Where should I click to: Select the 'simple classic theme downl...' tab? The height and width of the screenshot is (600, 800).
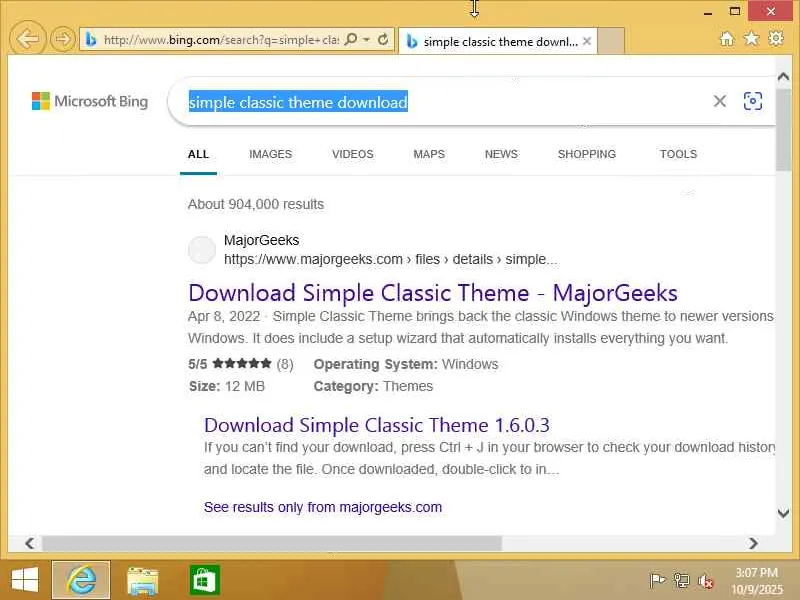tap(497, 41)
